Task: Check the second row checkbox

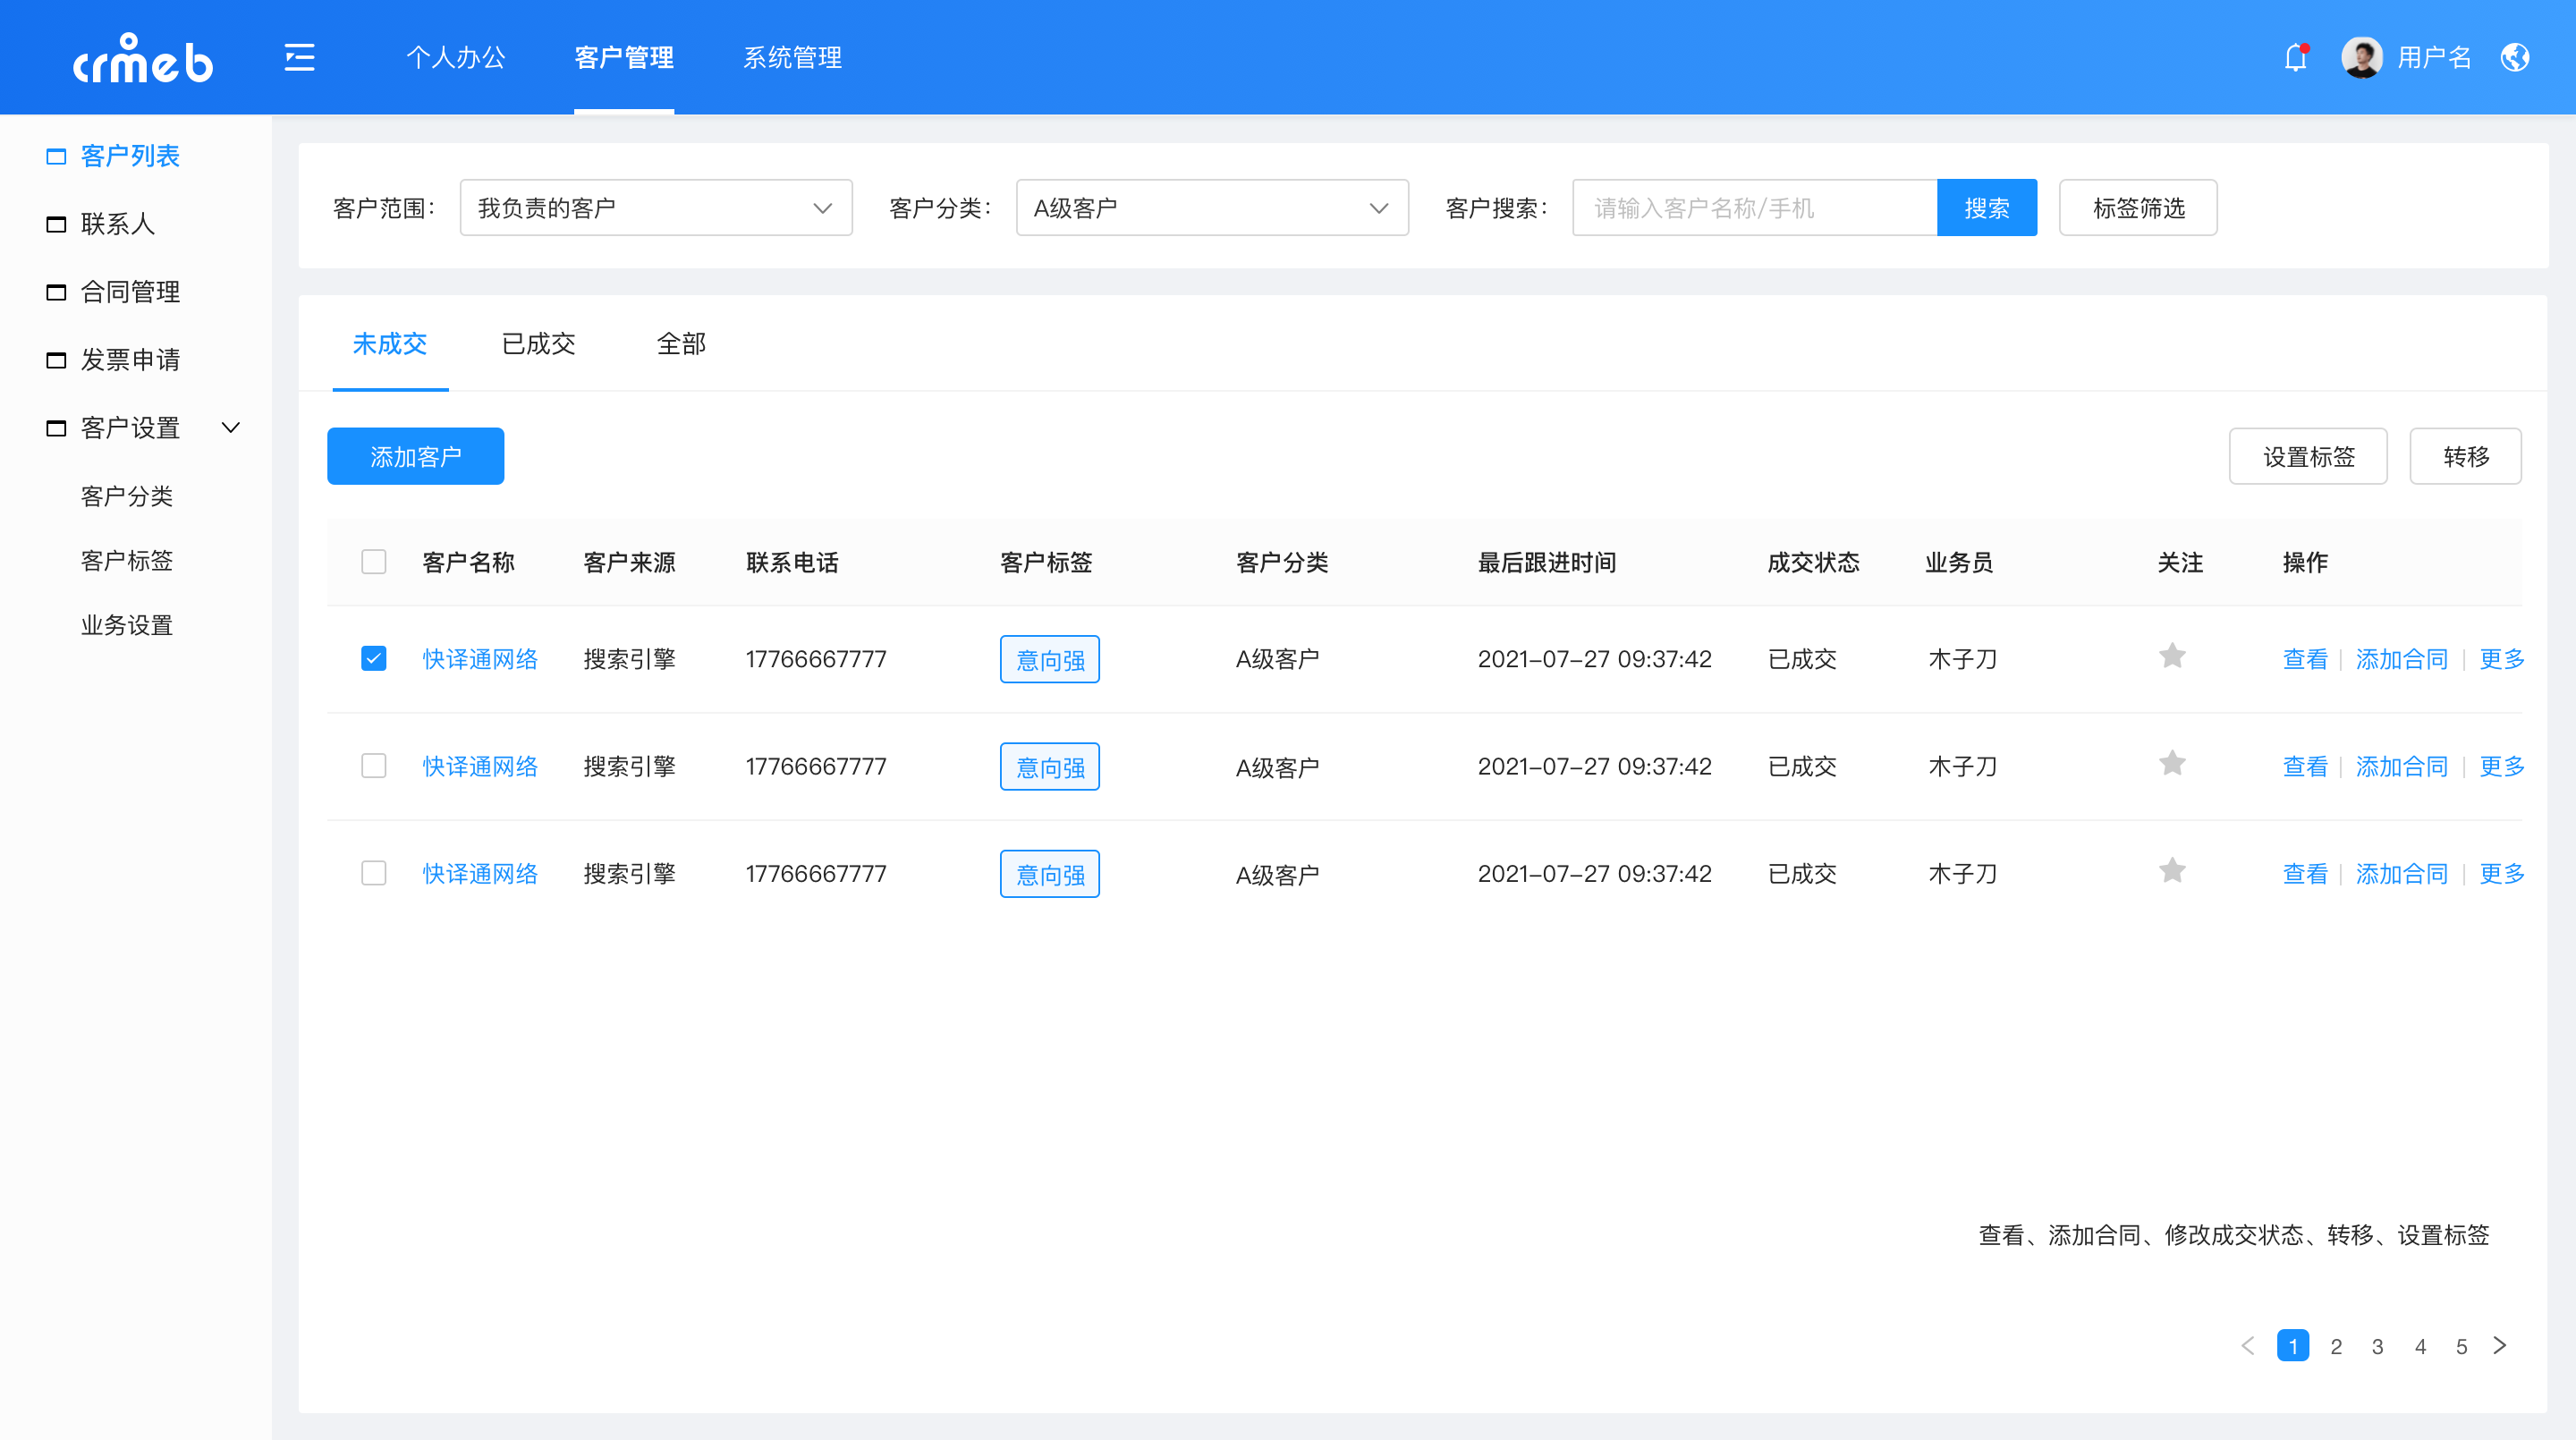Action: (374, 766)
